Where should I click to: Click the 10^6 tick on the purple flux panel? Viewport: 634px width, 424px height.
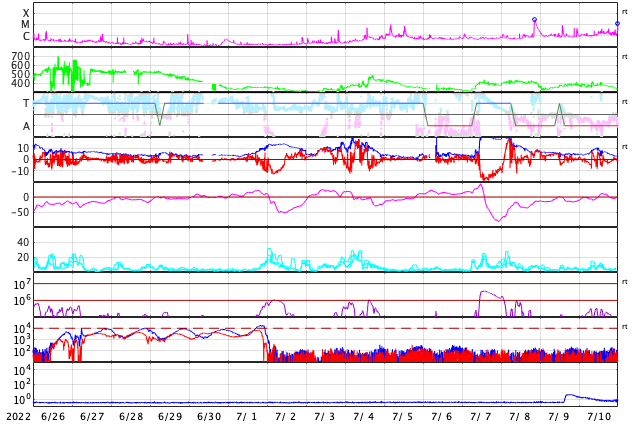pos(22,300)
